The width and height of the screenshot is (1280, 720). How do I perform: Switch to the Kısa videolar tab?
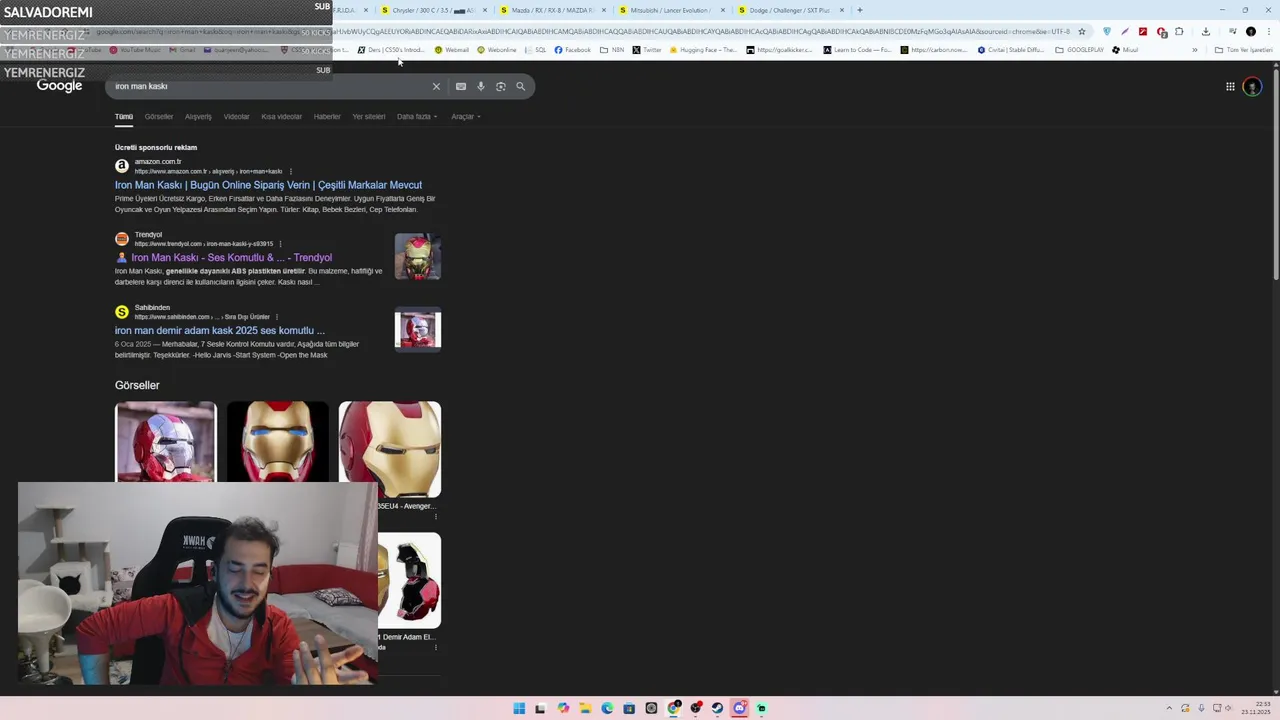[282, 116]
